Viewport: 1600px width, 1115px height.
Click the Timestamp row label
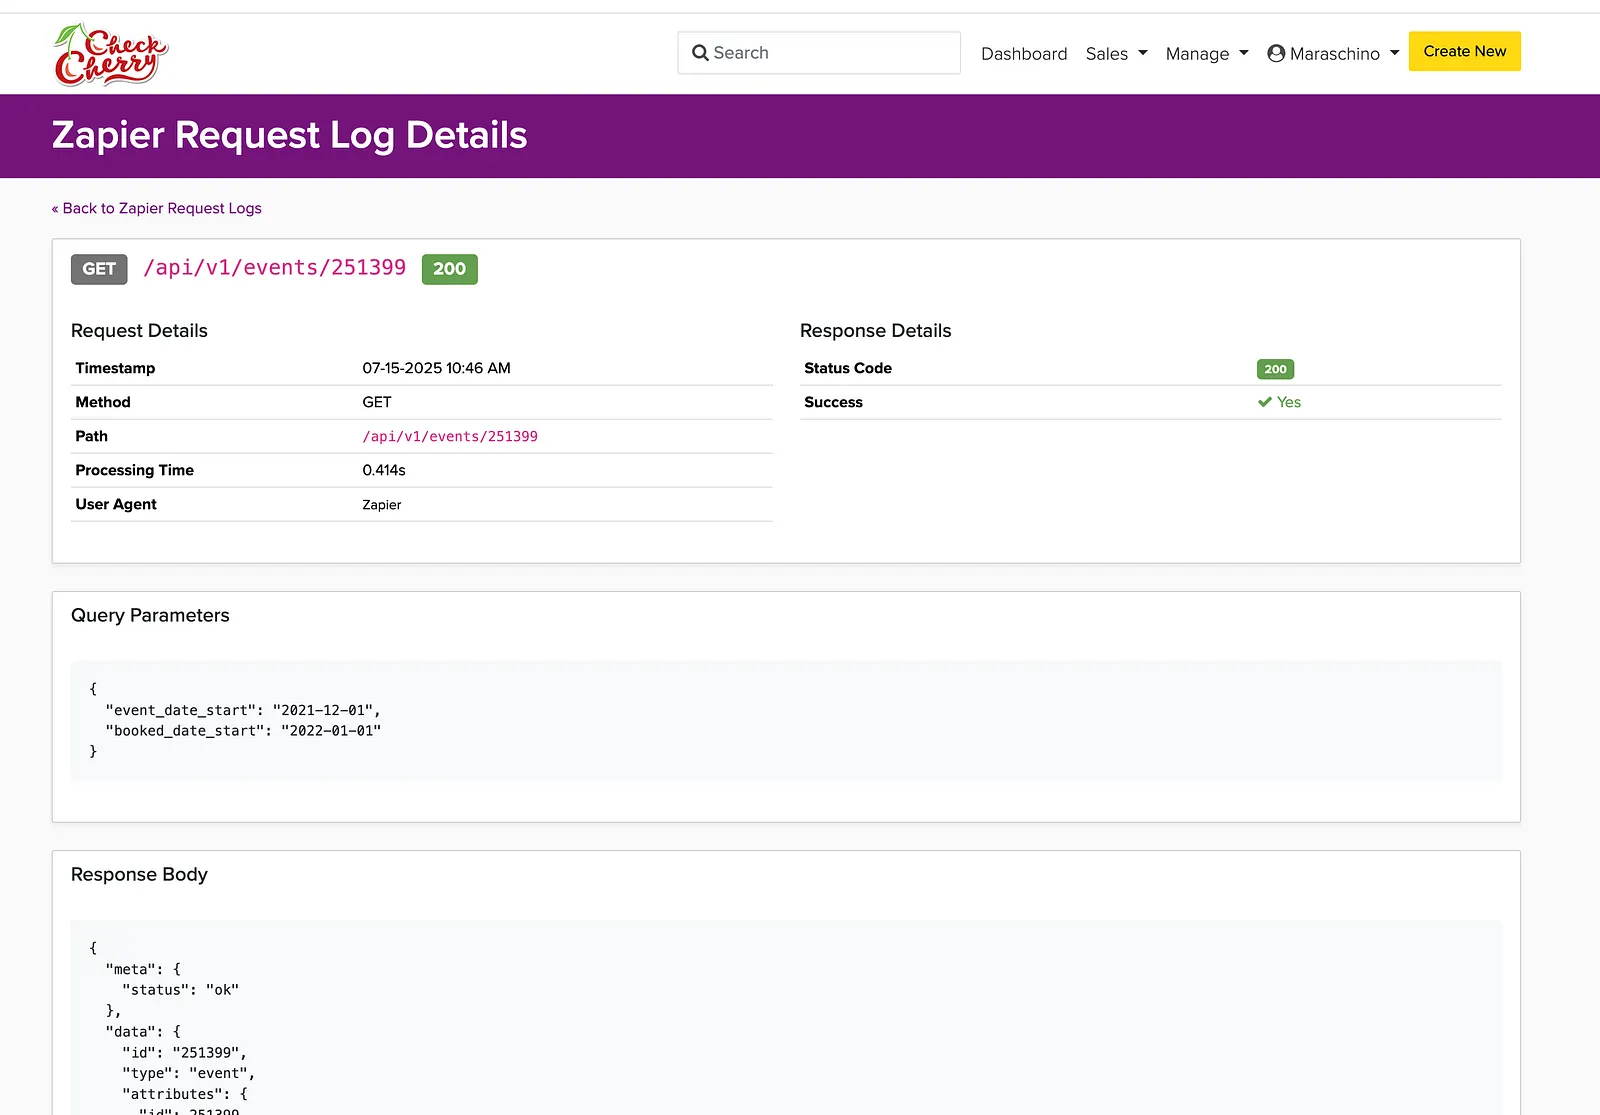click(x=115, y=368)
